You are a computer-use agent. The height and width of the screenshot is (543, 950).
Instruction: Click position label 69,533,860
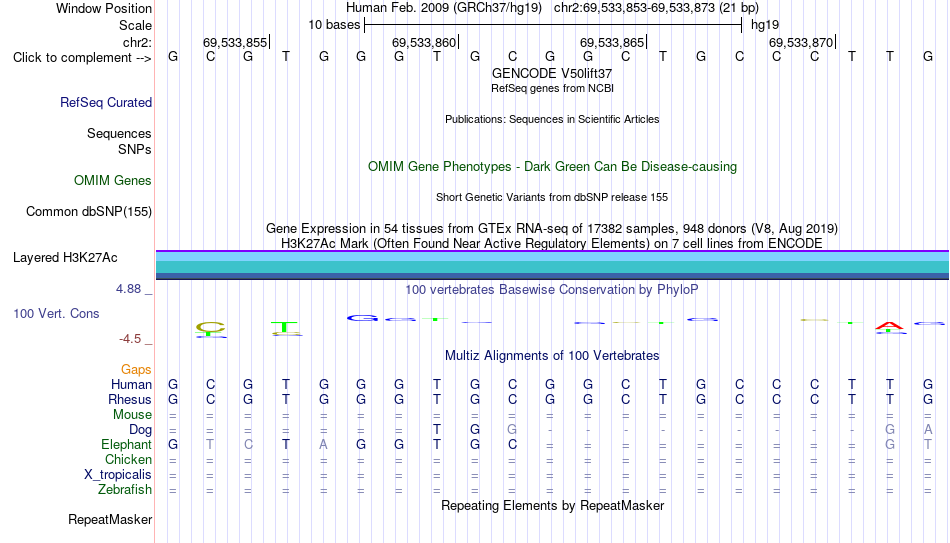click(424, 42)
